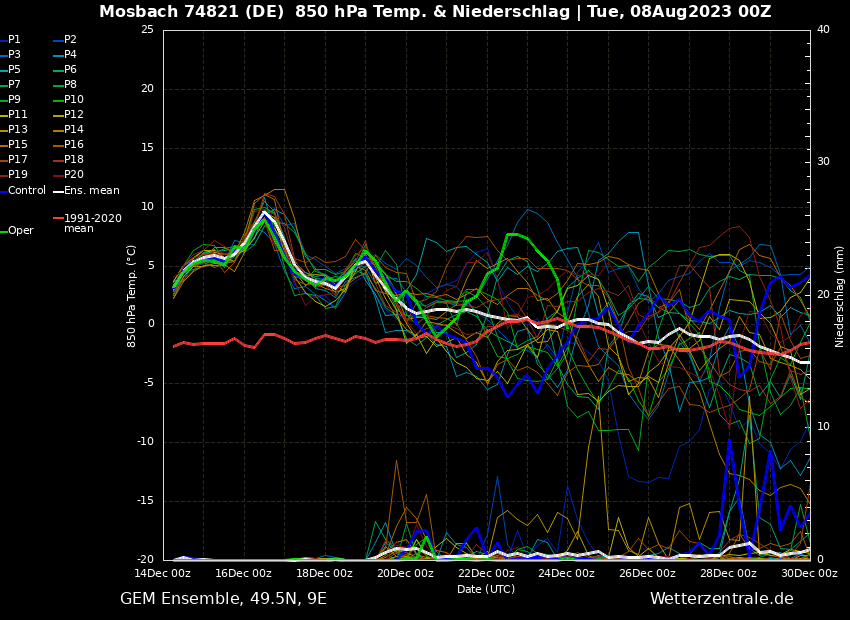This screenshot has height=620, width=850.
Task: Select the P2 legend entry
Action: click(70, 40)
